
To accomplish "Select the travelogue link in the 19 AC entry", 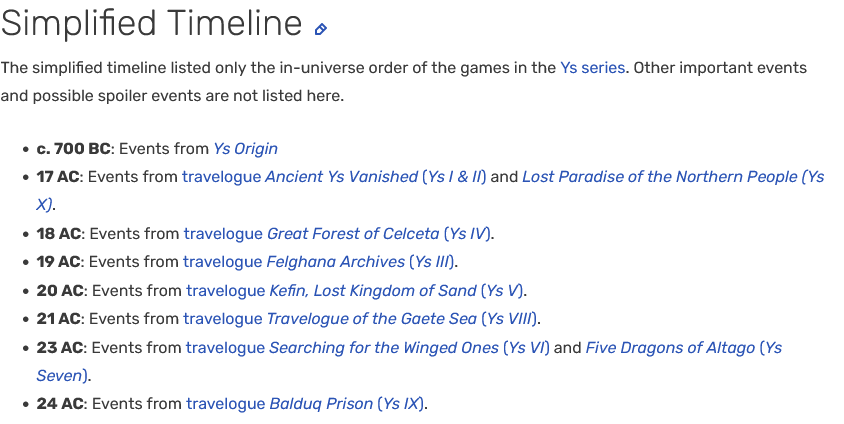I will point(222,262).
